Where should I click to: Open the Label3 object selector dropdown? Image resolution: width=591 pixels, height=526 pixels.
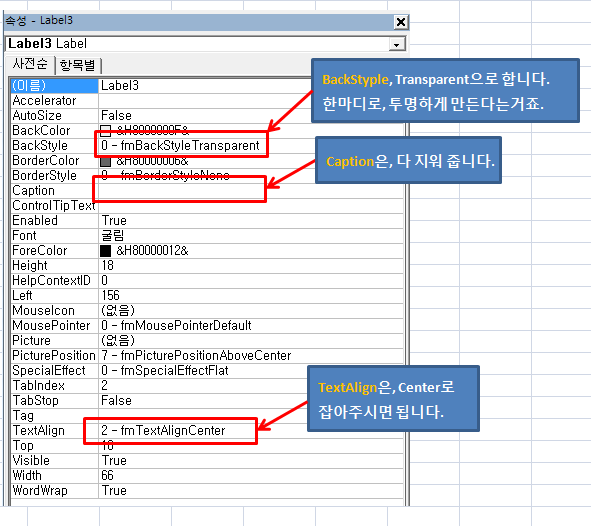397,44
